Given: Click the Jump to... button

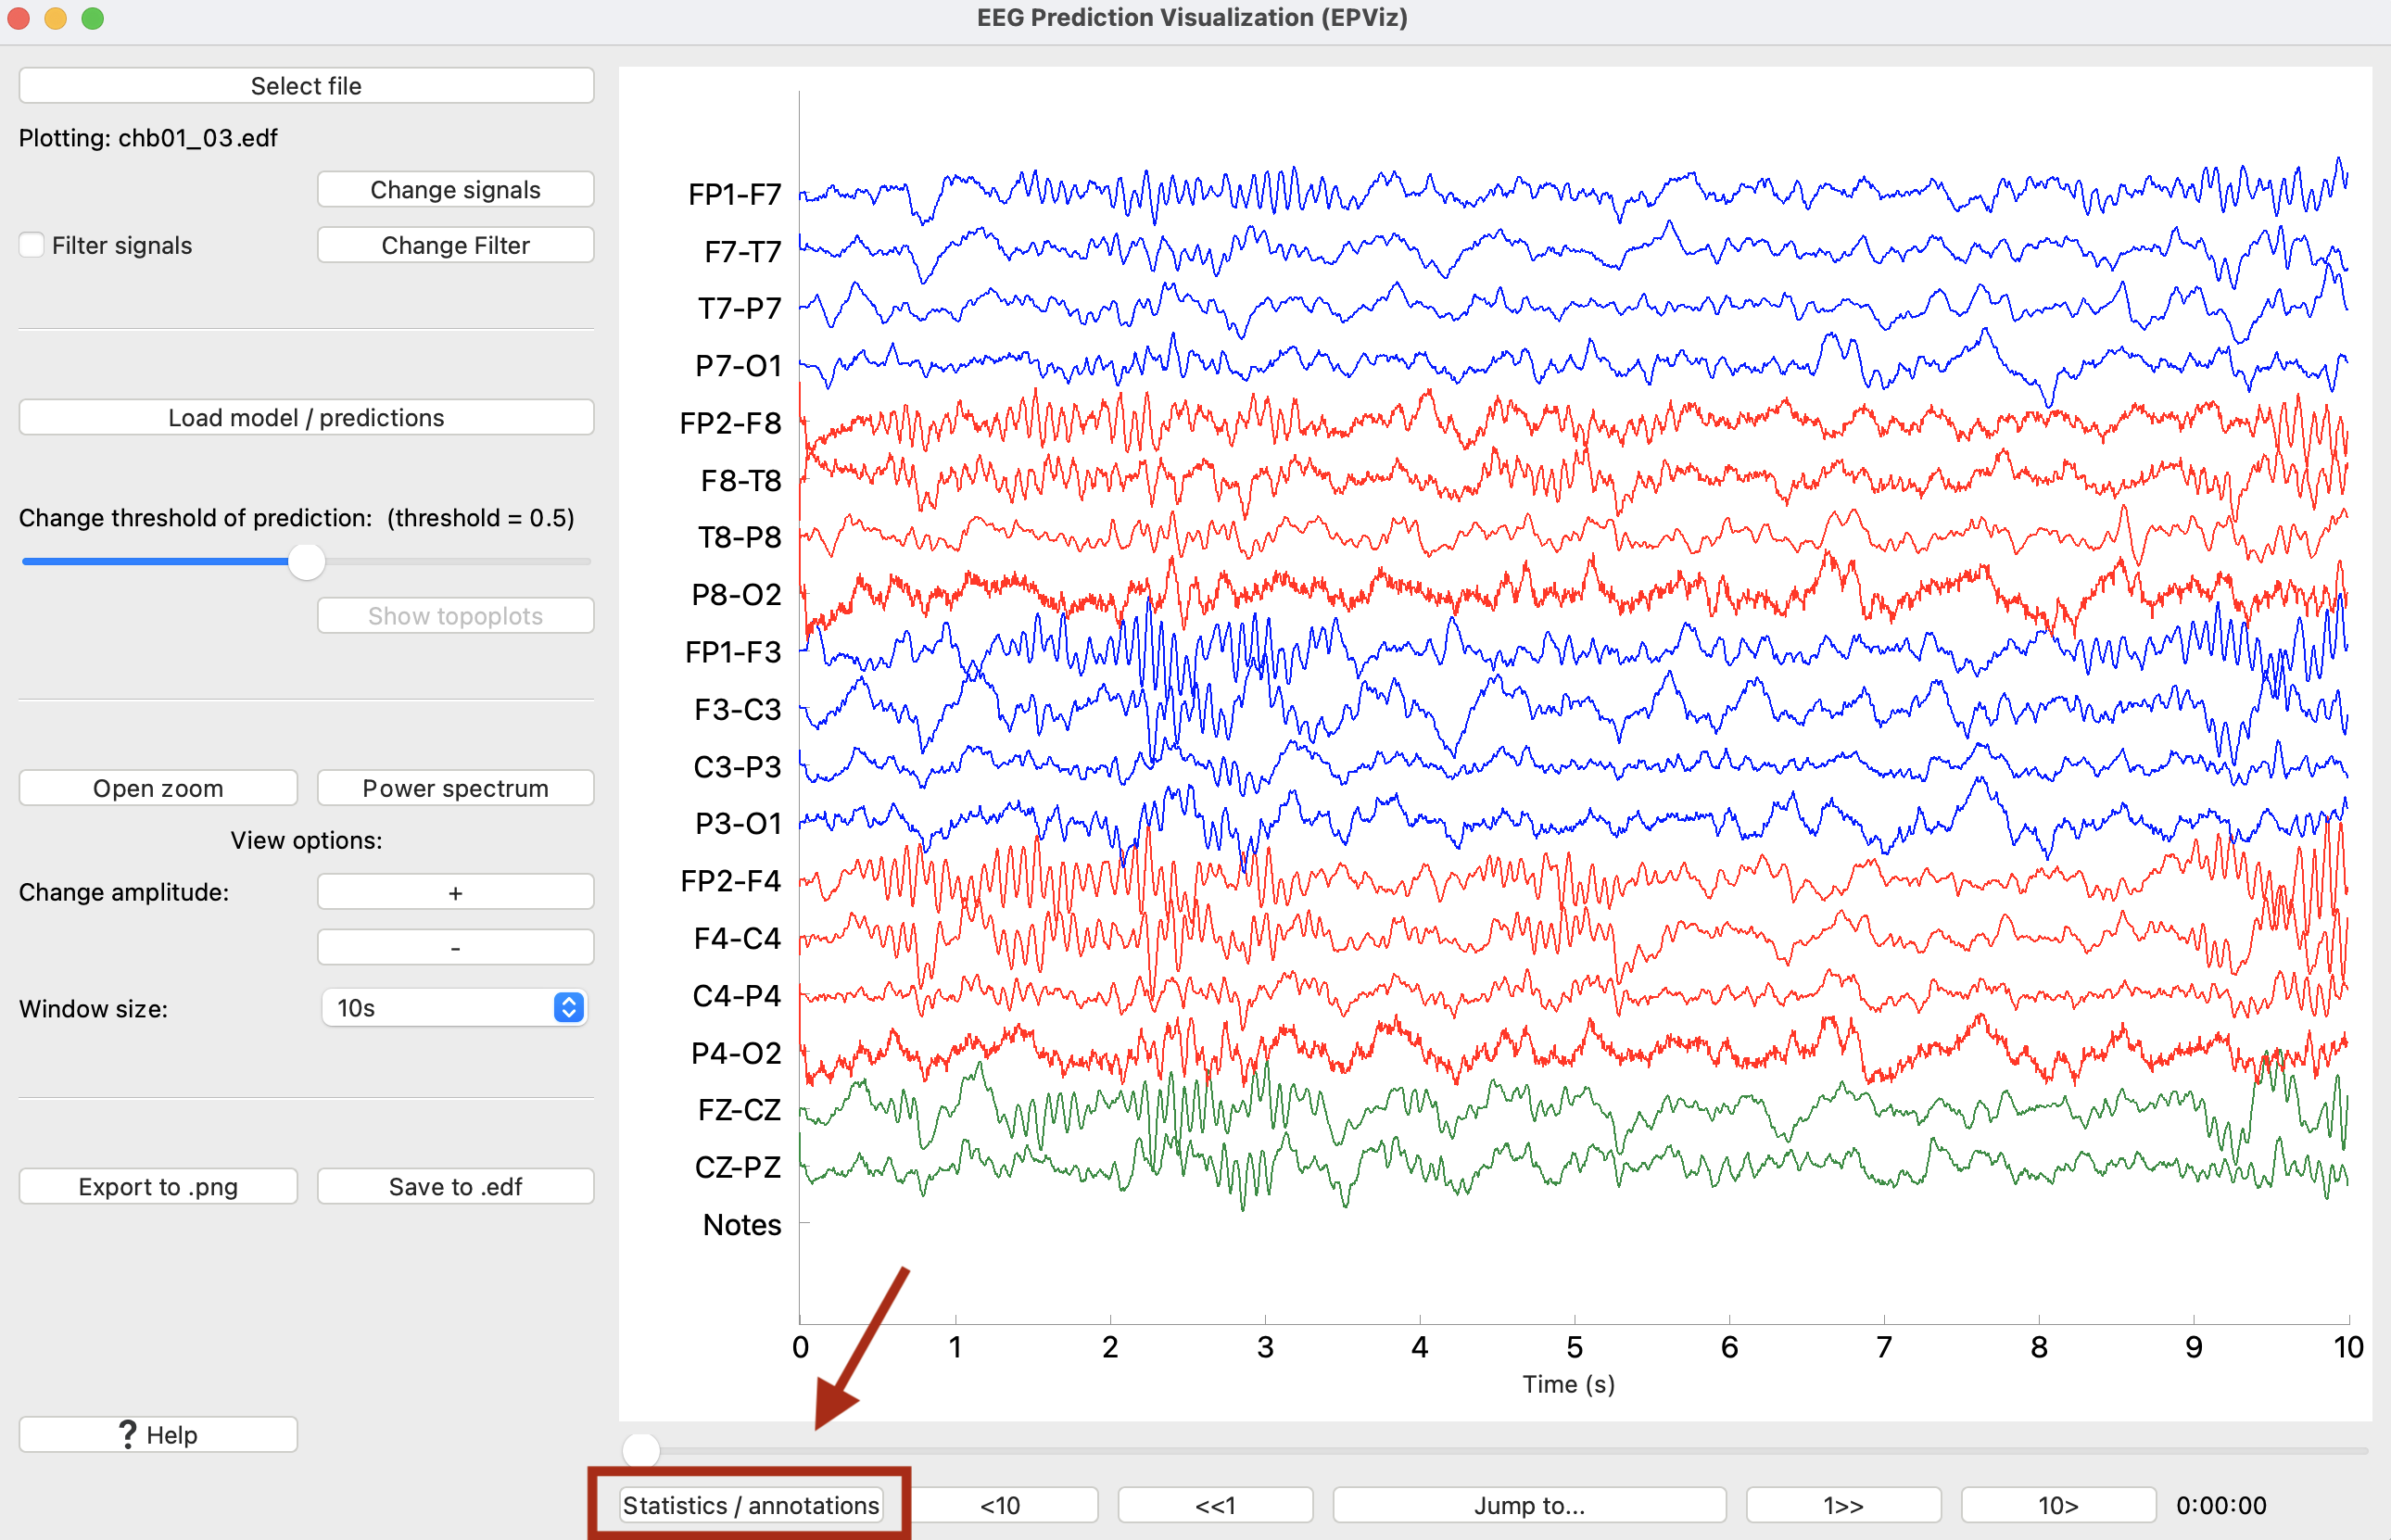Looking at the screenshot, I should tap(1529, 1505).
